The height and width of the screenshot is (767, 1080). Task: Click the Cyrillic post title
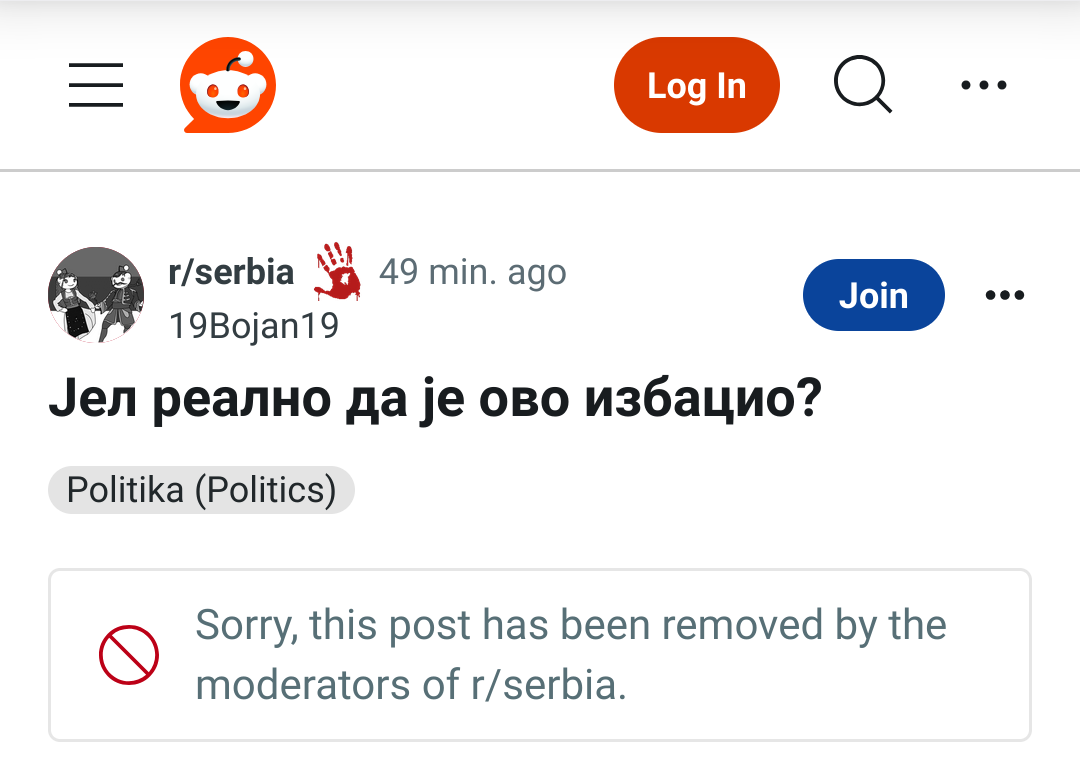435,400
